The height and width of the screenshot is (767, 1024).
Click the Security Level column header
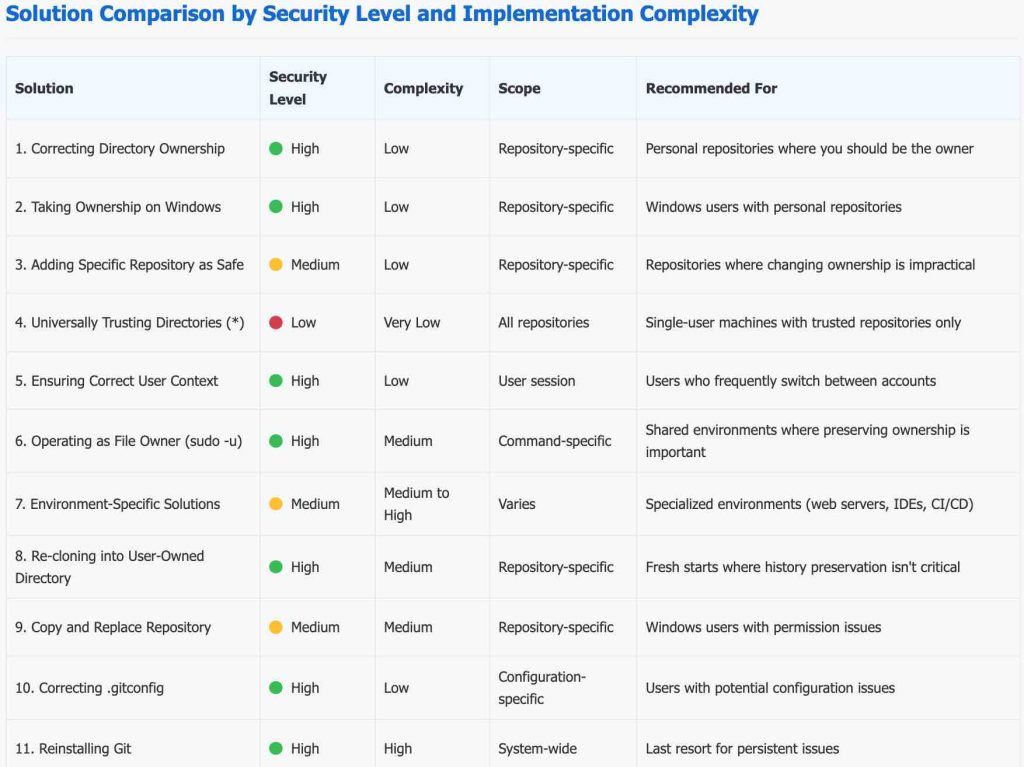coord(298,88)
